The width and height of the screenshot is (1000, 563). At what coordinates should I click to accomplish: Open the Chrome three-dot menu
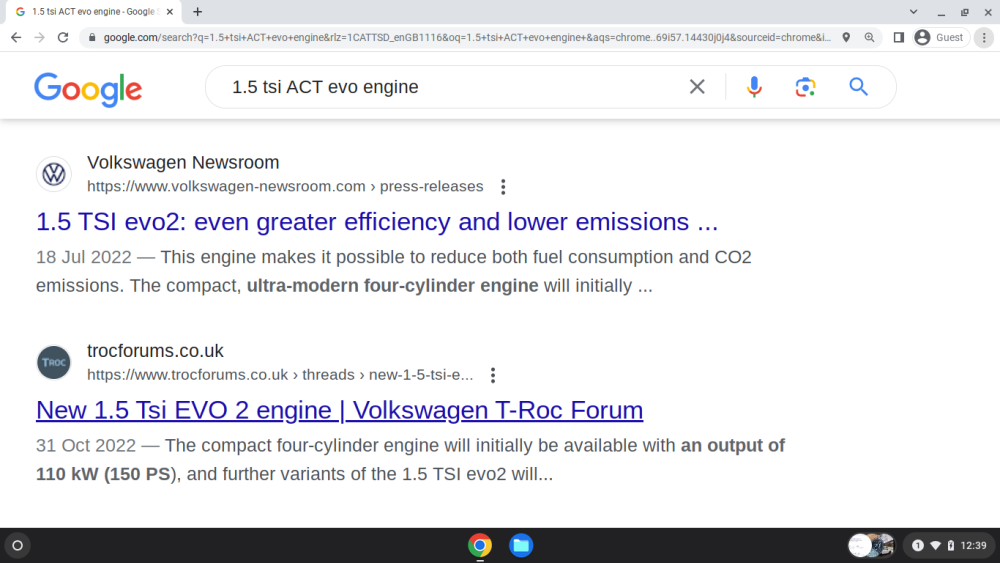click(x=984, y=38)
